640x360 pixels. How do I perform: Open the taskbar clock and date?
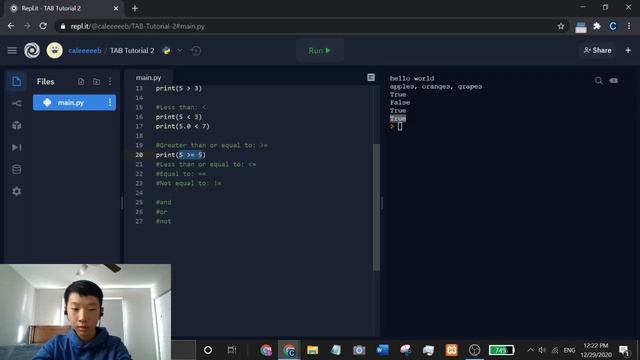596,350
